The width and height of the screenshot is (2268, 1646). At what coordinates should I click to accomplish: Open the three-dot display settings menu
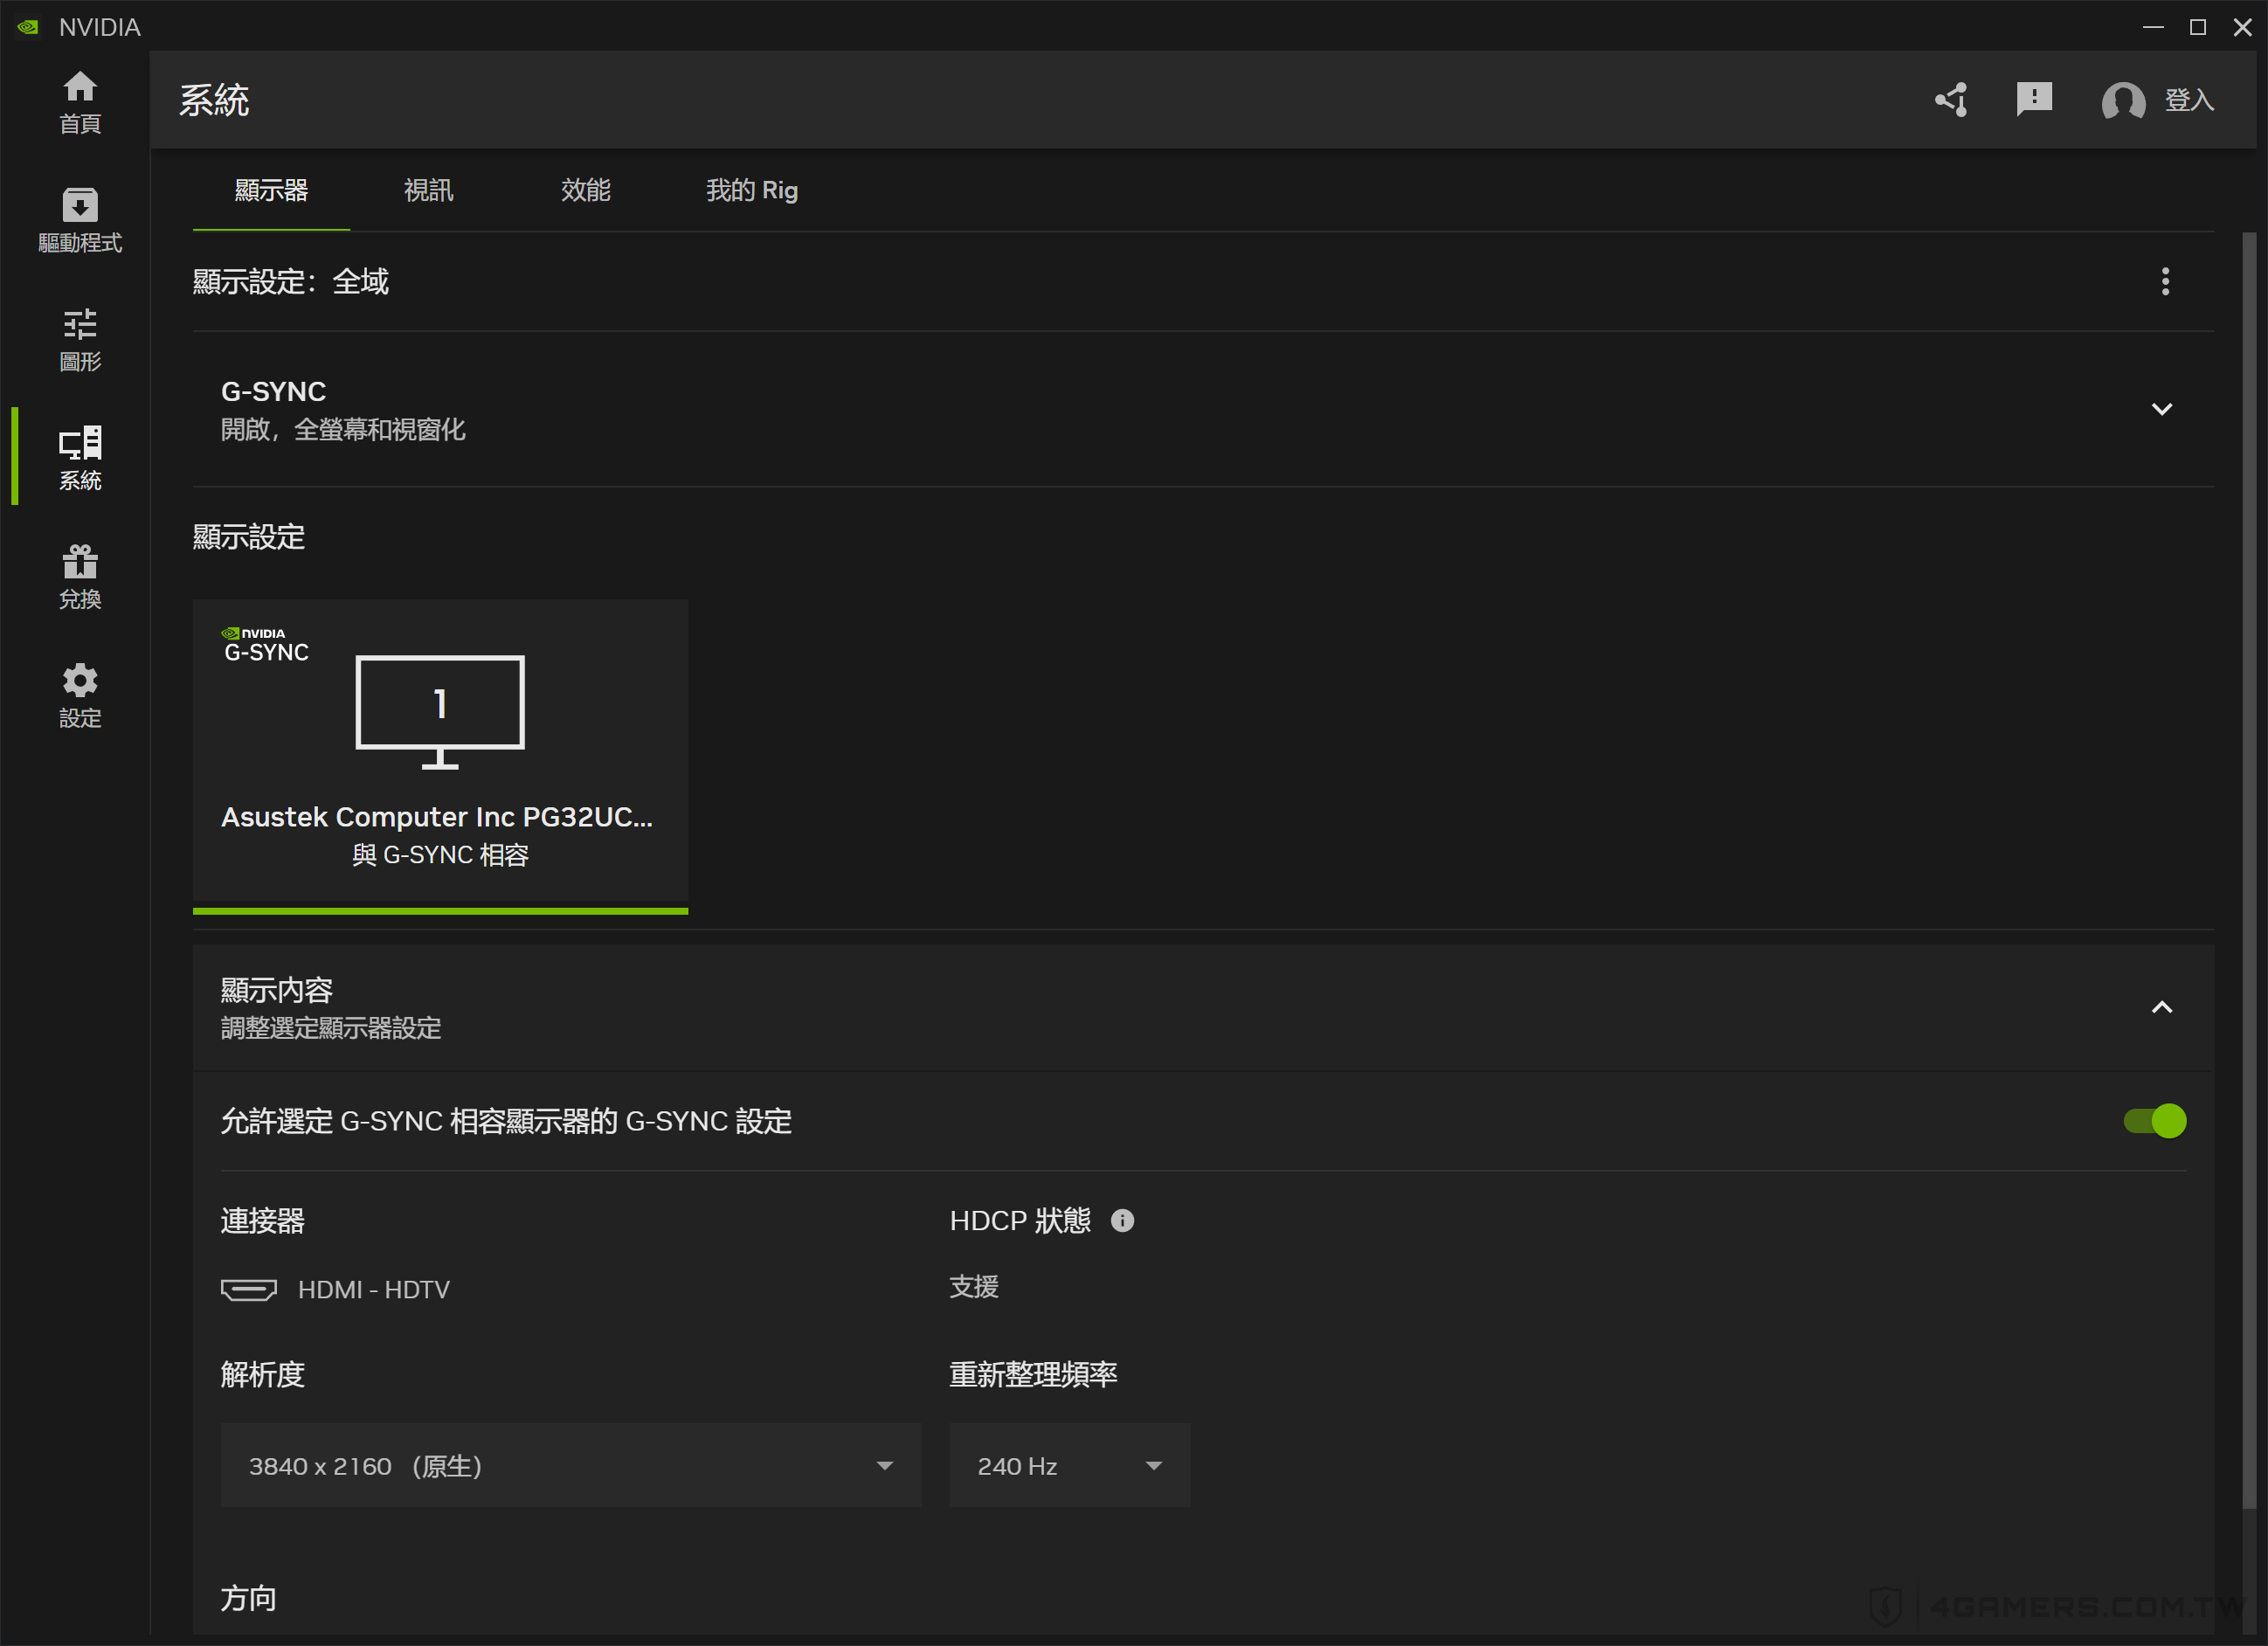[2165, 281]
